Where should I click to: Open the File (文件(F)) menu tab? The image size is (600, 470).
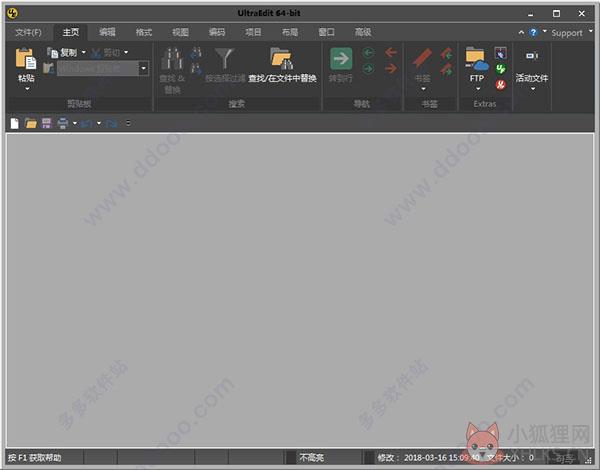pyautogui.click(x=28, y=33)
